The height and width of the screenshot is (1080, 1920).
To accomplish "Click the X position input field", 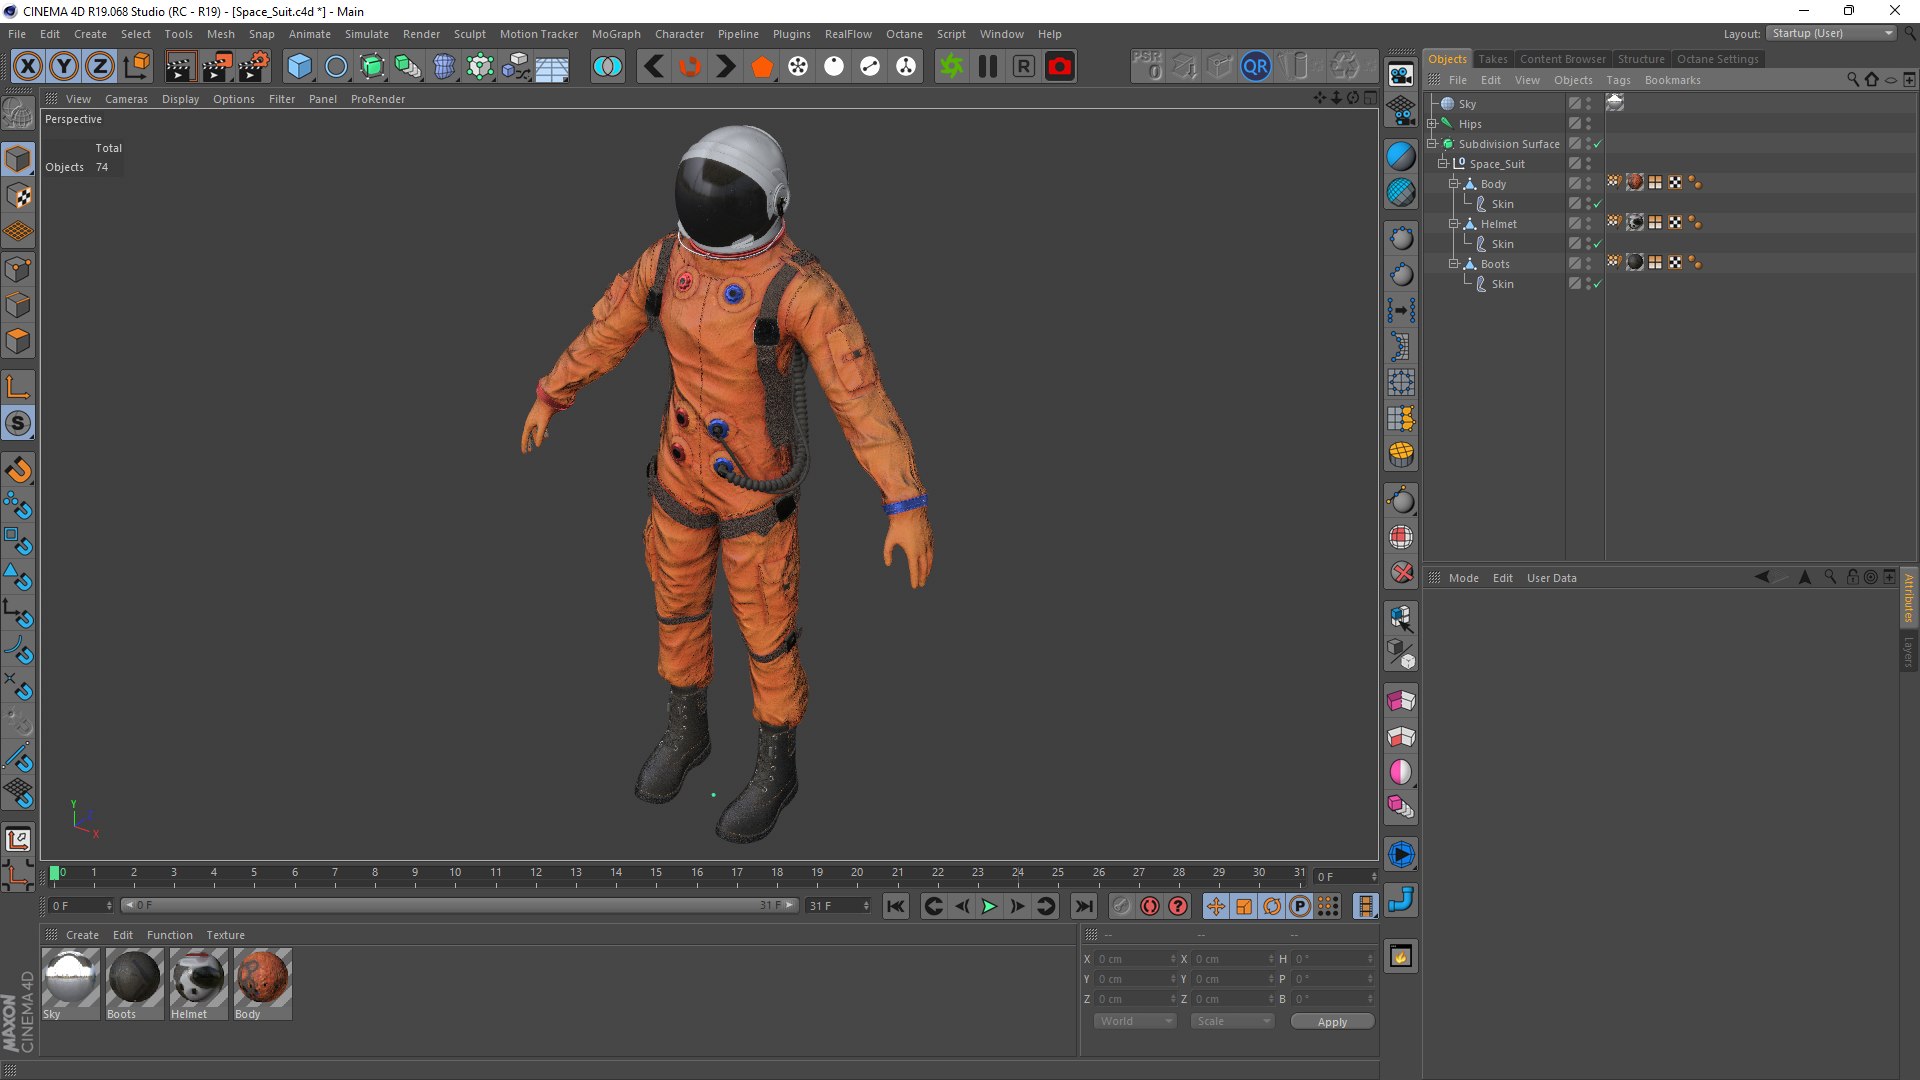I will coord(1135,959).
